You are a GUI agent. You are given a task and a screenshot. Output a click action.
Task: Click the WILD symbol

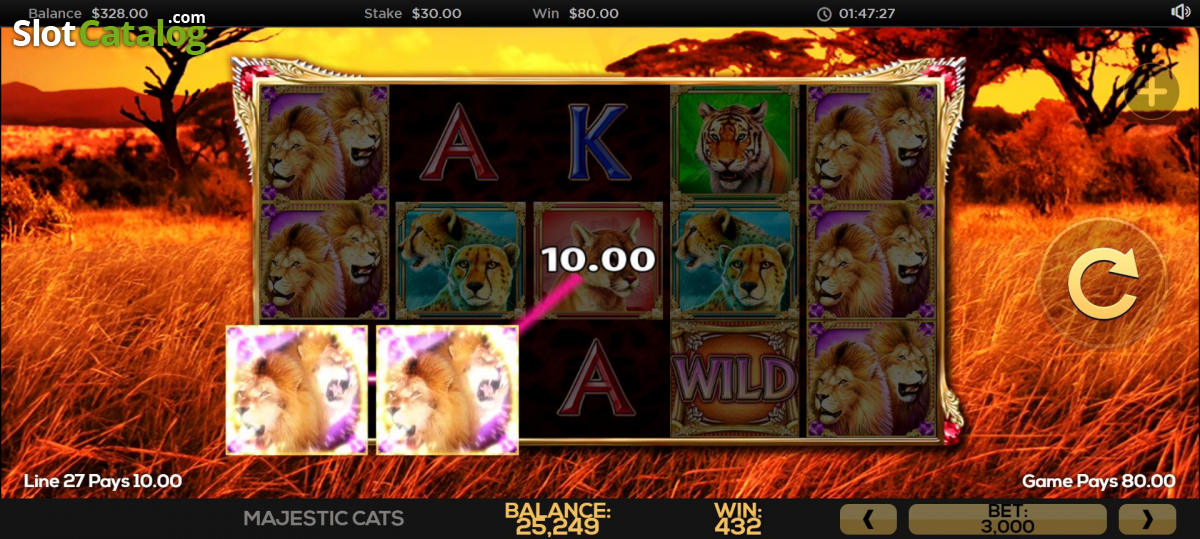click(735, 380)
